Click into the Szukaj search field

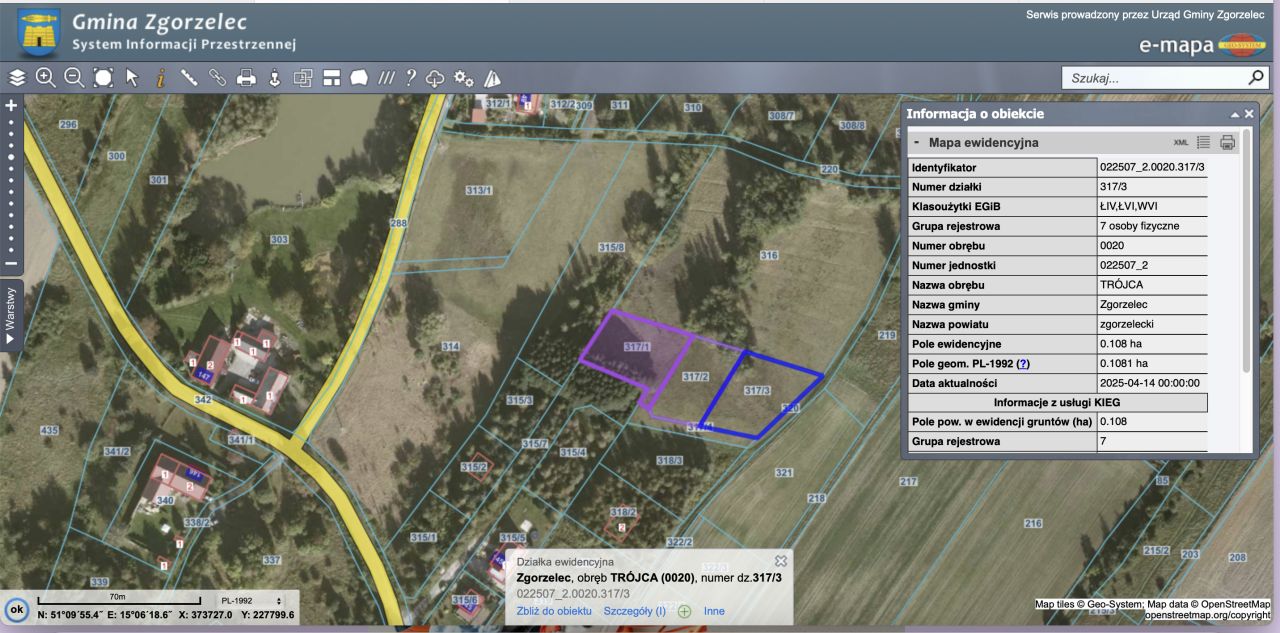tap(1153, 77)
